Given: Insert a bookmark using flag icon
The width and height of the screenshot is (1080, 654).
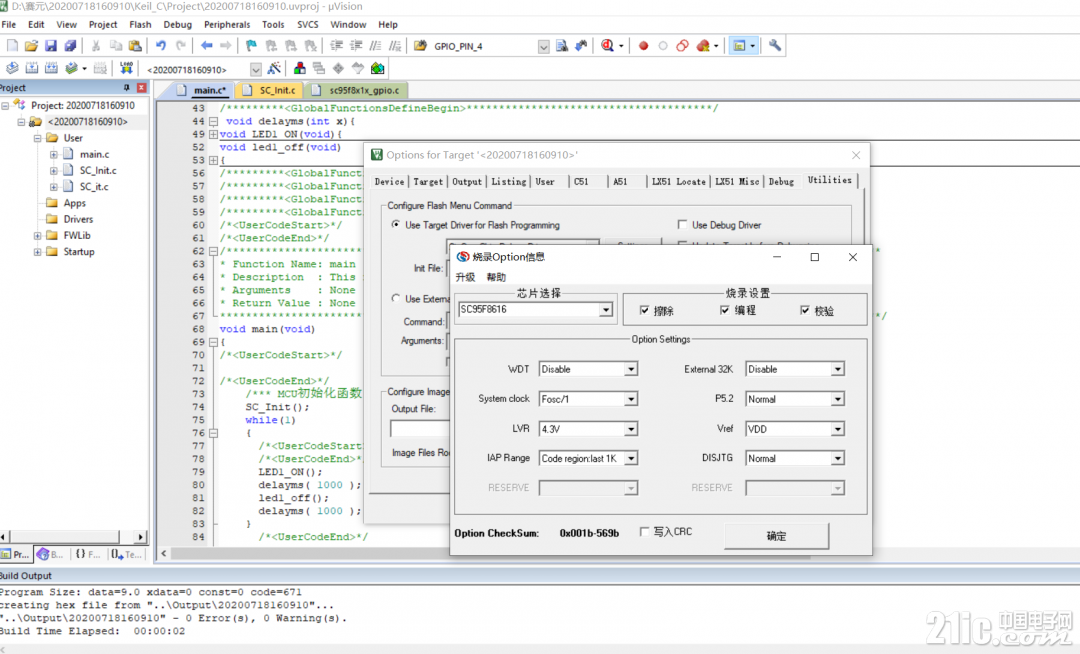Looking at the screenshot, I should click(251, 46).
